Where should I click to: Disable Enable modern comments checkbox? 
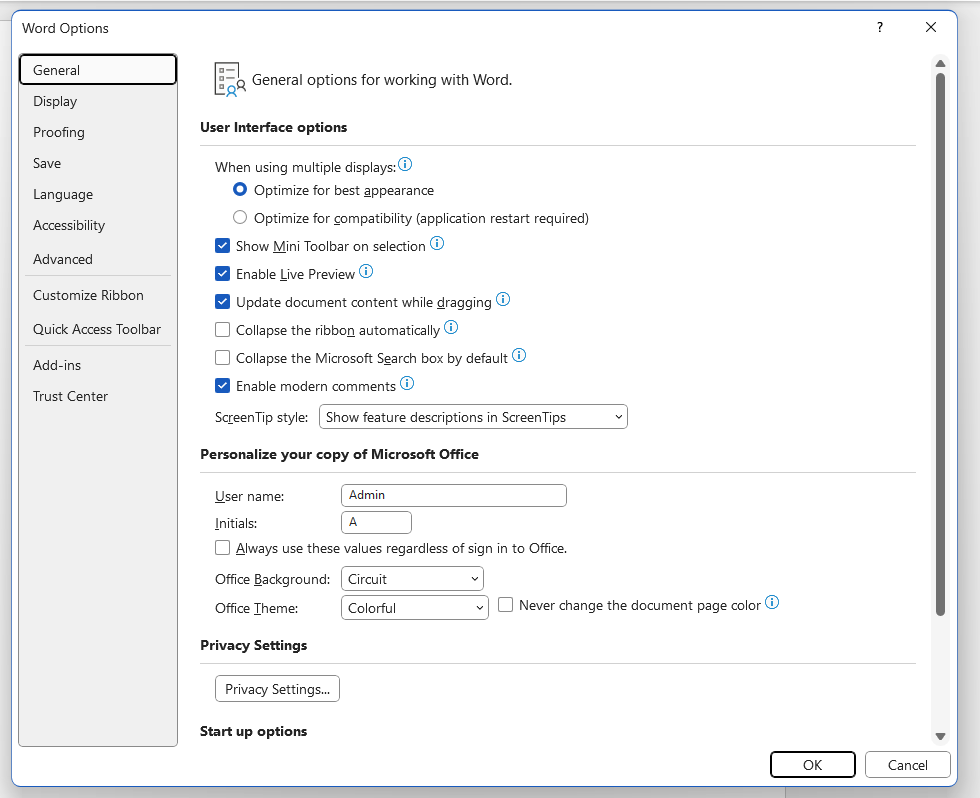point(222,386)
